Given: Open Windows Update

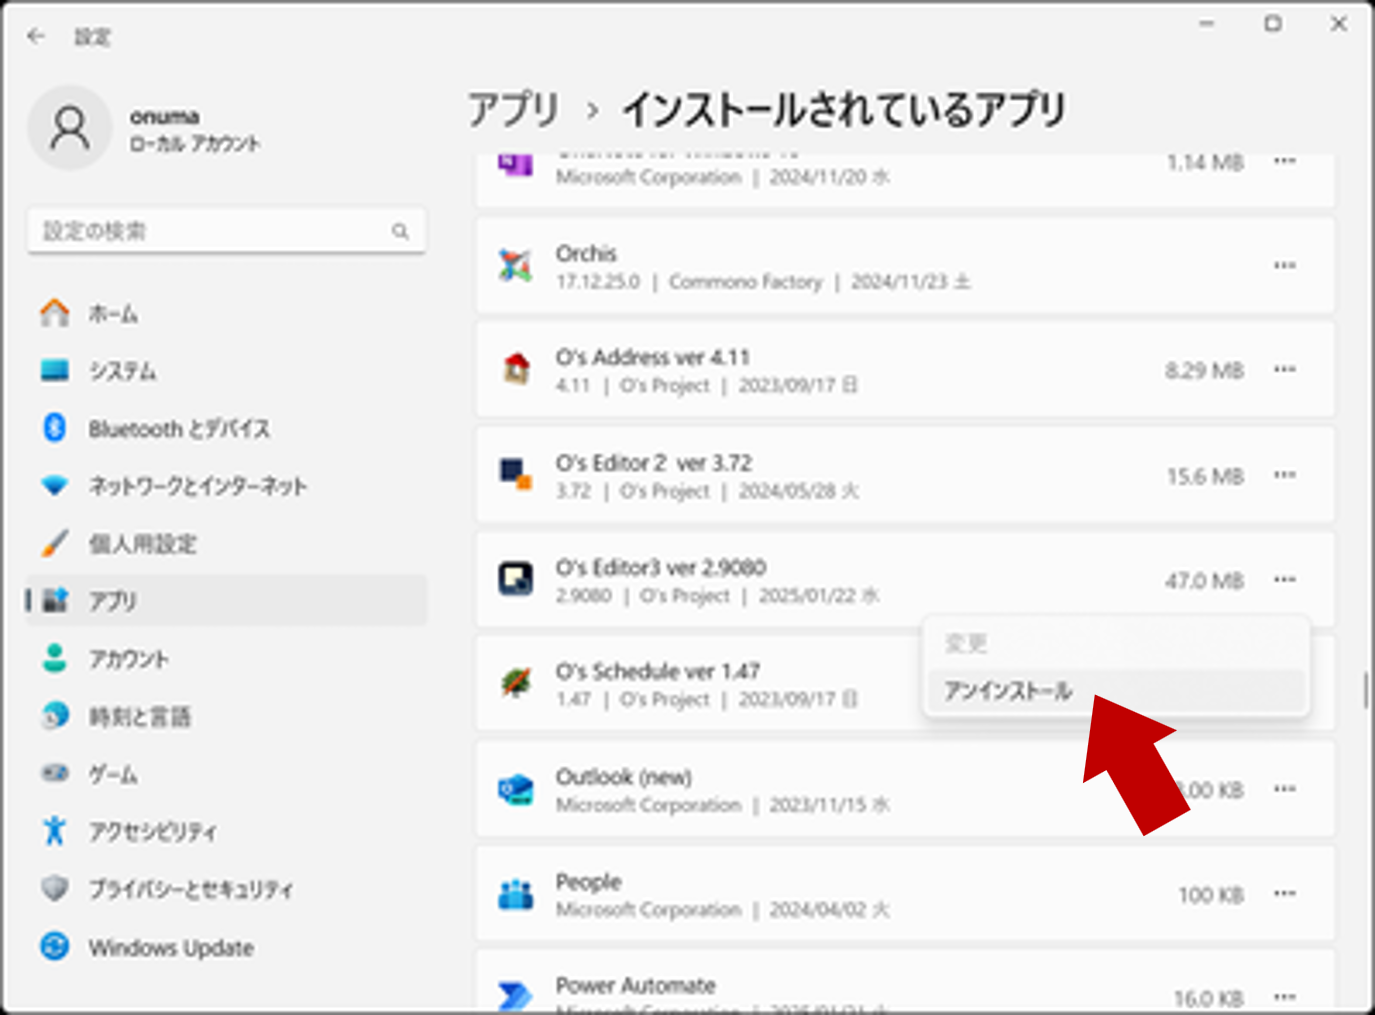Looking at the screenshot, I should point(227,946).
